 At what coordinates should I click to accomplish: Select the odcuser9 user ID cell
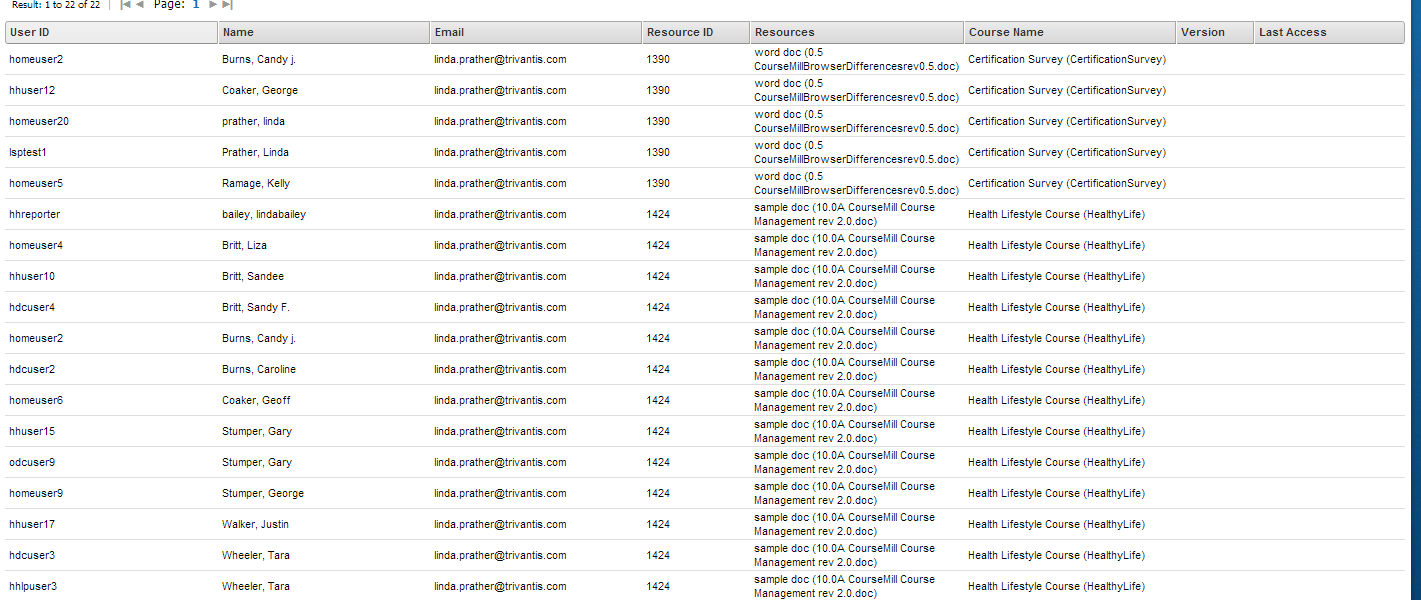click(x=32, y=463)
